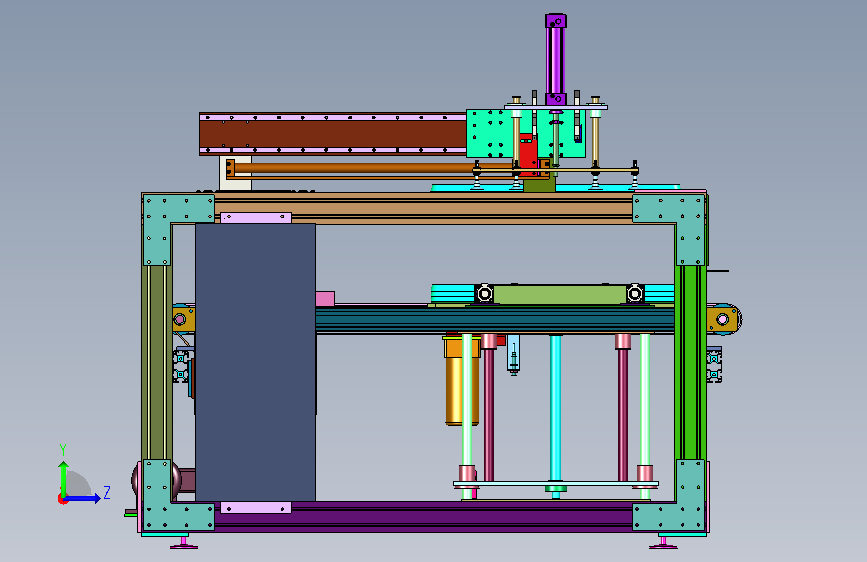Select the olive block beneath the red block
867x562 pixels.
point(539,185)
